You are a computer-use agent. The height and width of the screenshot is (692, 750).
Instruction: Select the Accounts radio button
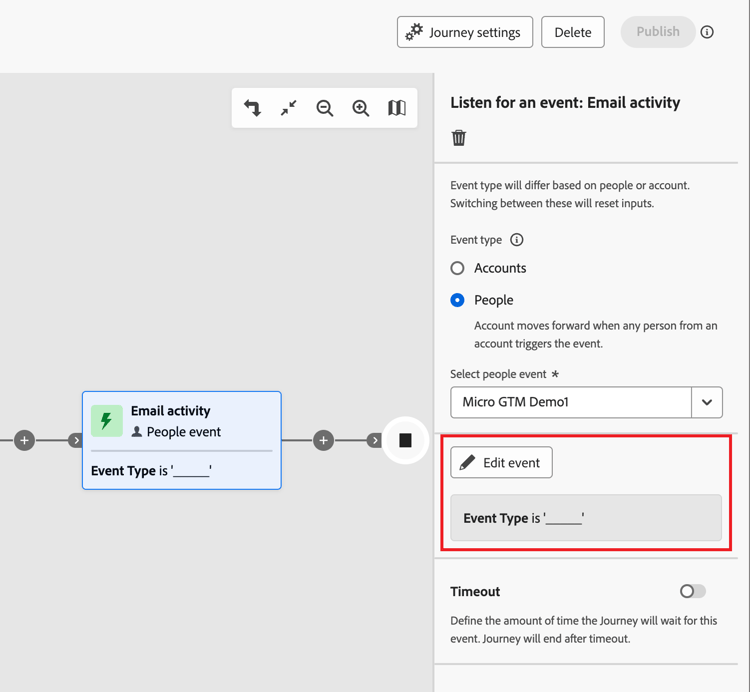458,268
